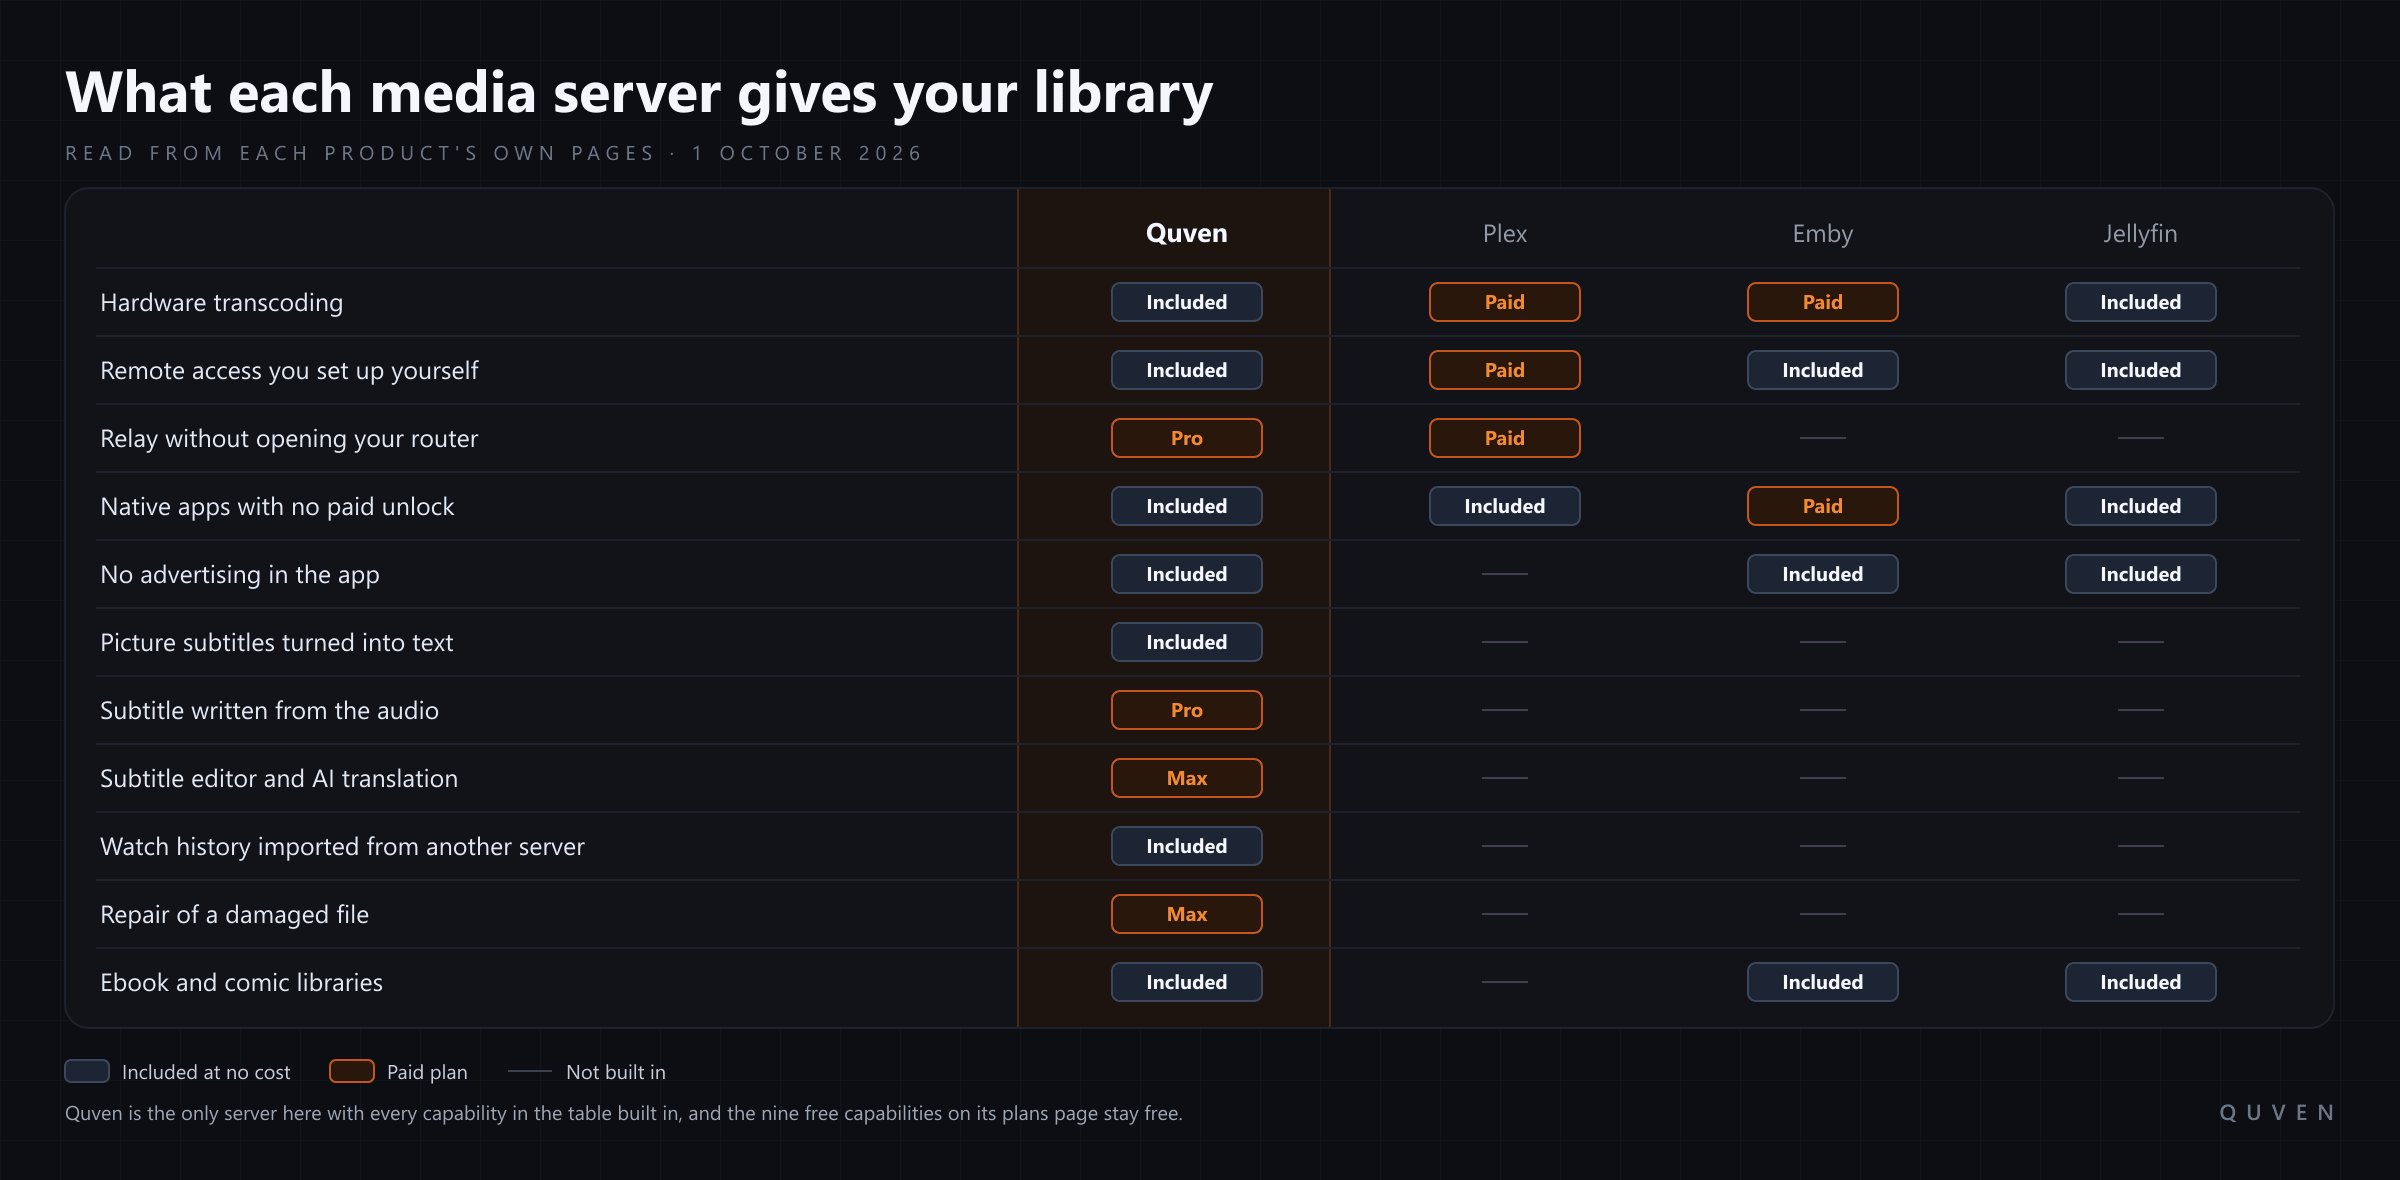Click Quven's Included badge for Picture subtitles

1186,642
